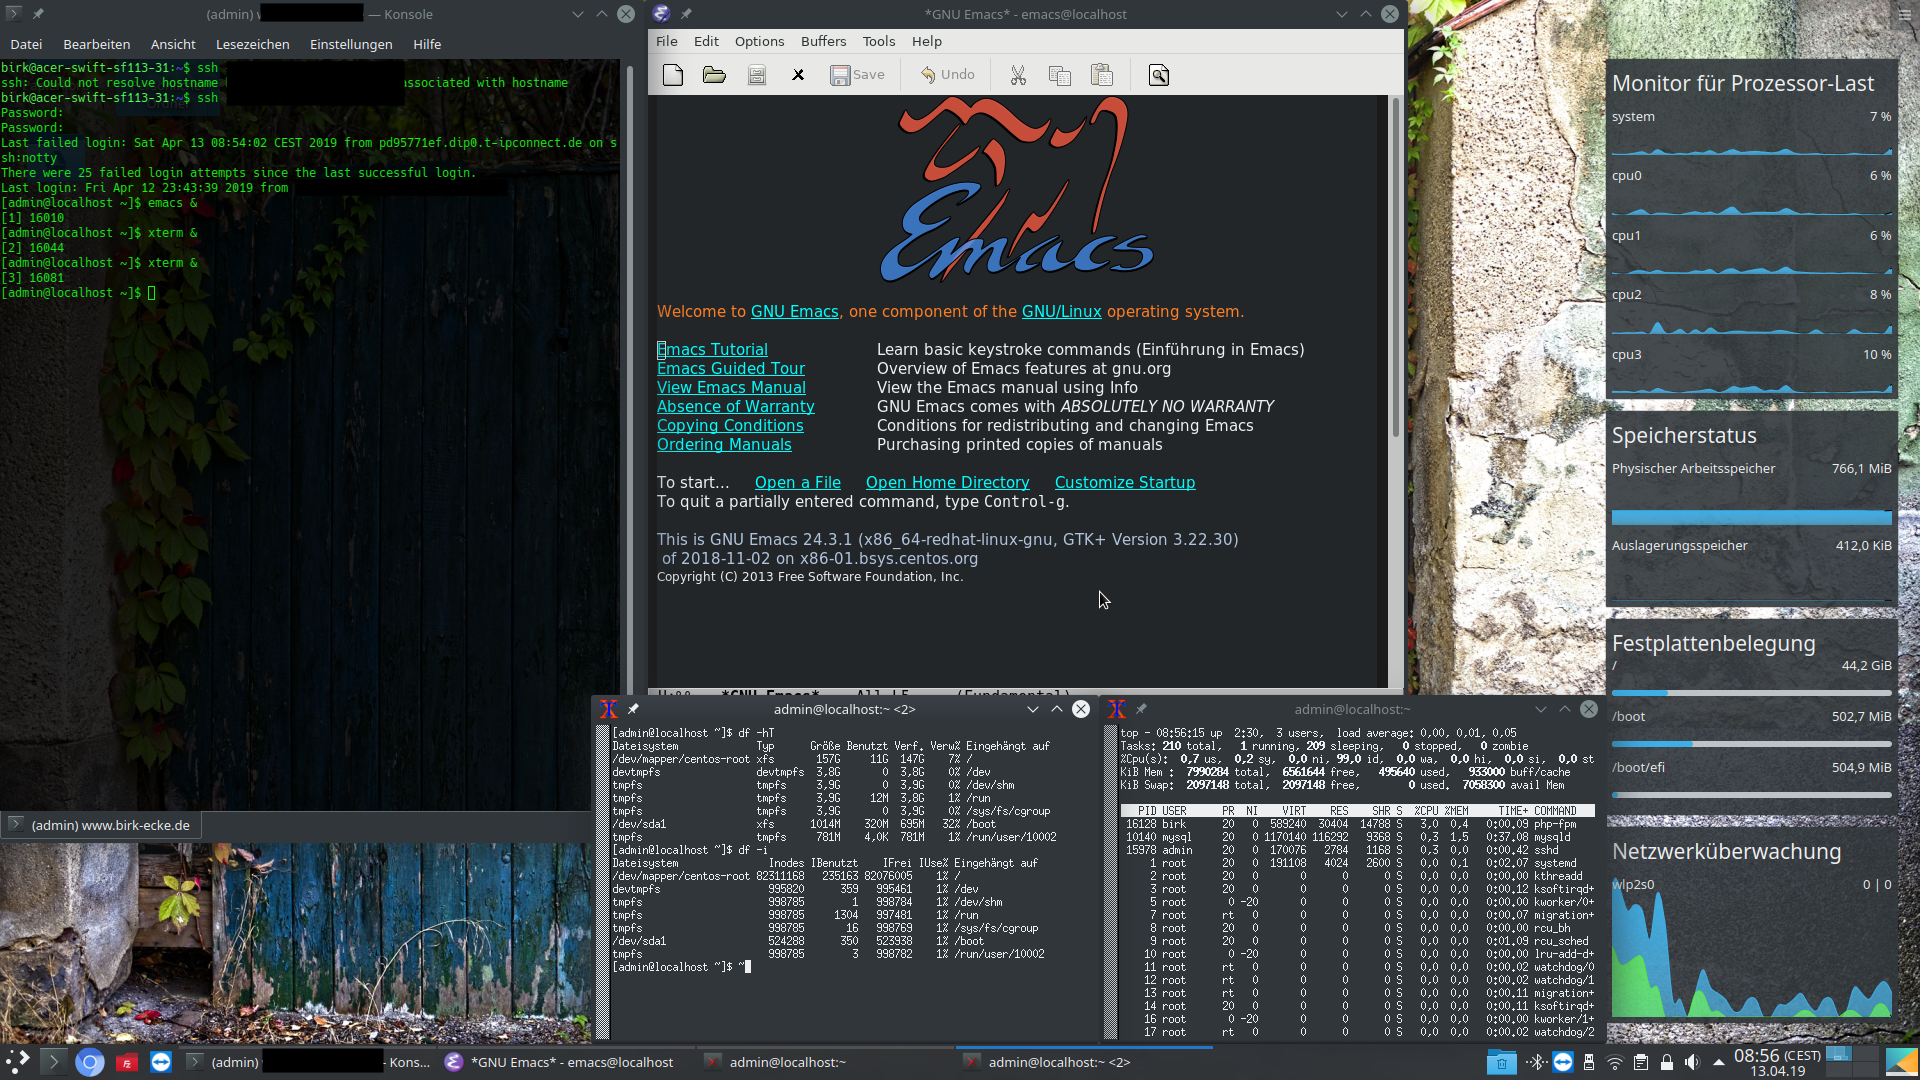Expand hidden system tray icons arrow
This screenshot has width=1920, height=1080.
click(1718, 1062)
